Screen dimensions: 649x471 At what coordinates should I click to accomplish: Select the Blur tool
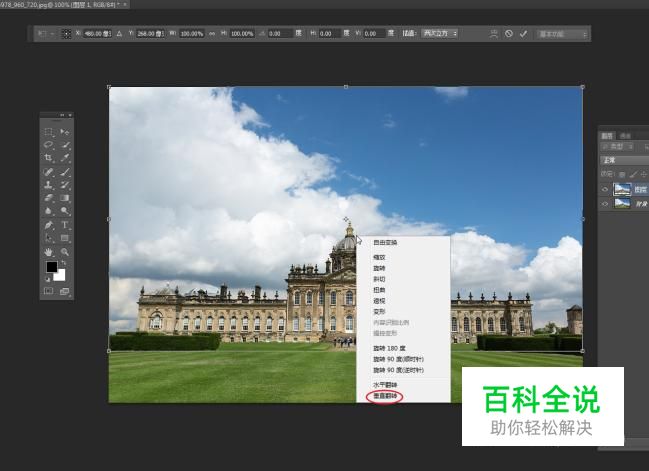click(x=49, y=211)
